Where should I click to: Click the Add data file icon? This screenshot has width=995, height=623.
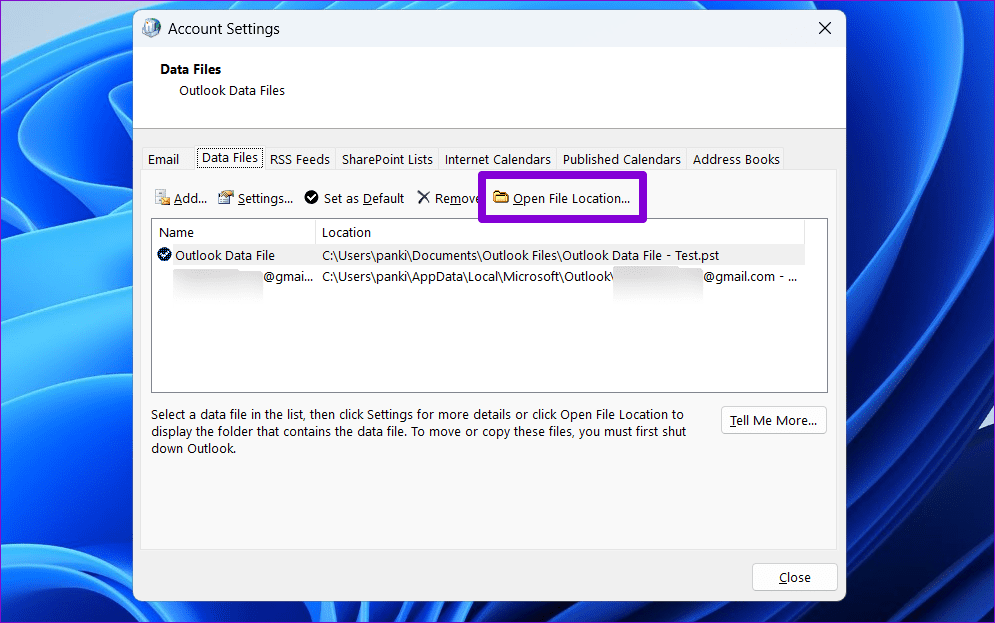[162, 198]
